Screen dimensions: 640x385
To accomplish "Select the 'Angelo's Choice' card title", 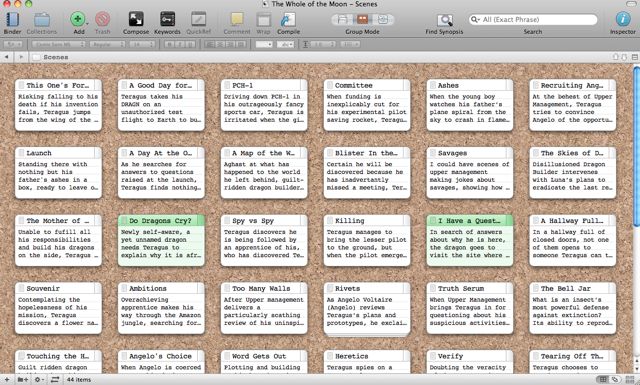I will point(160,356).
